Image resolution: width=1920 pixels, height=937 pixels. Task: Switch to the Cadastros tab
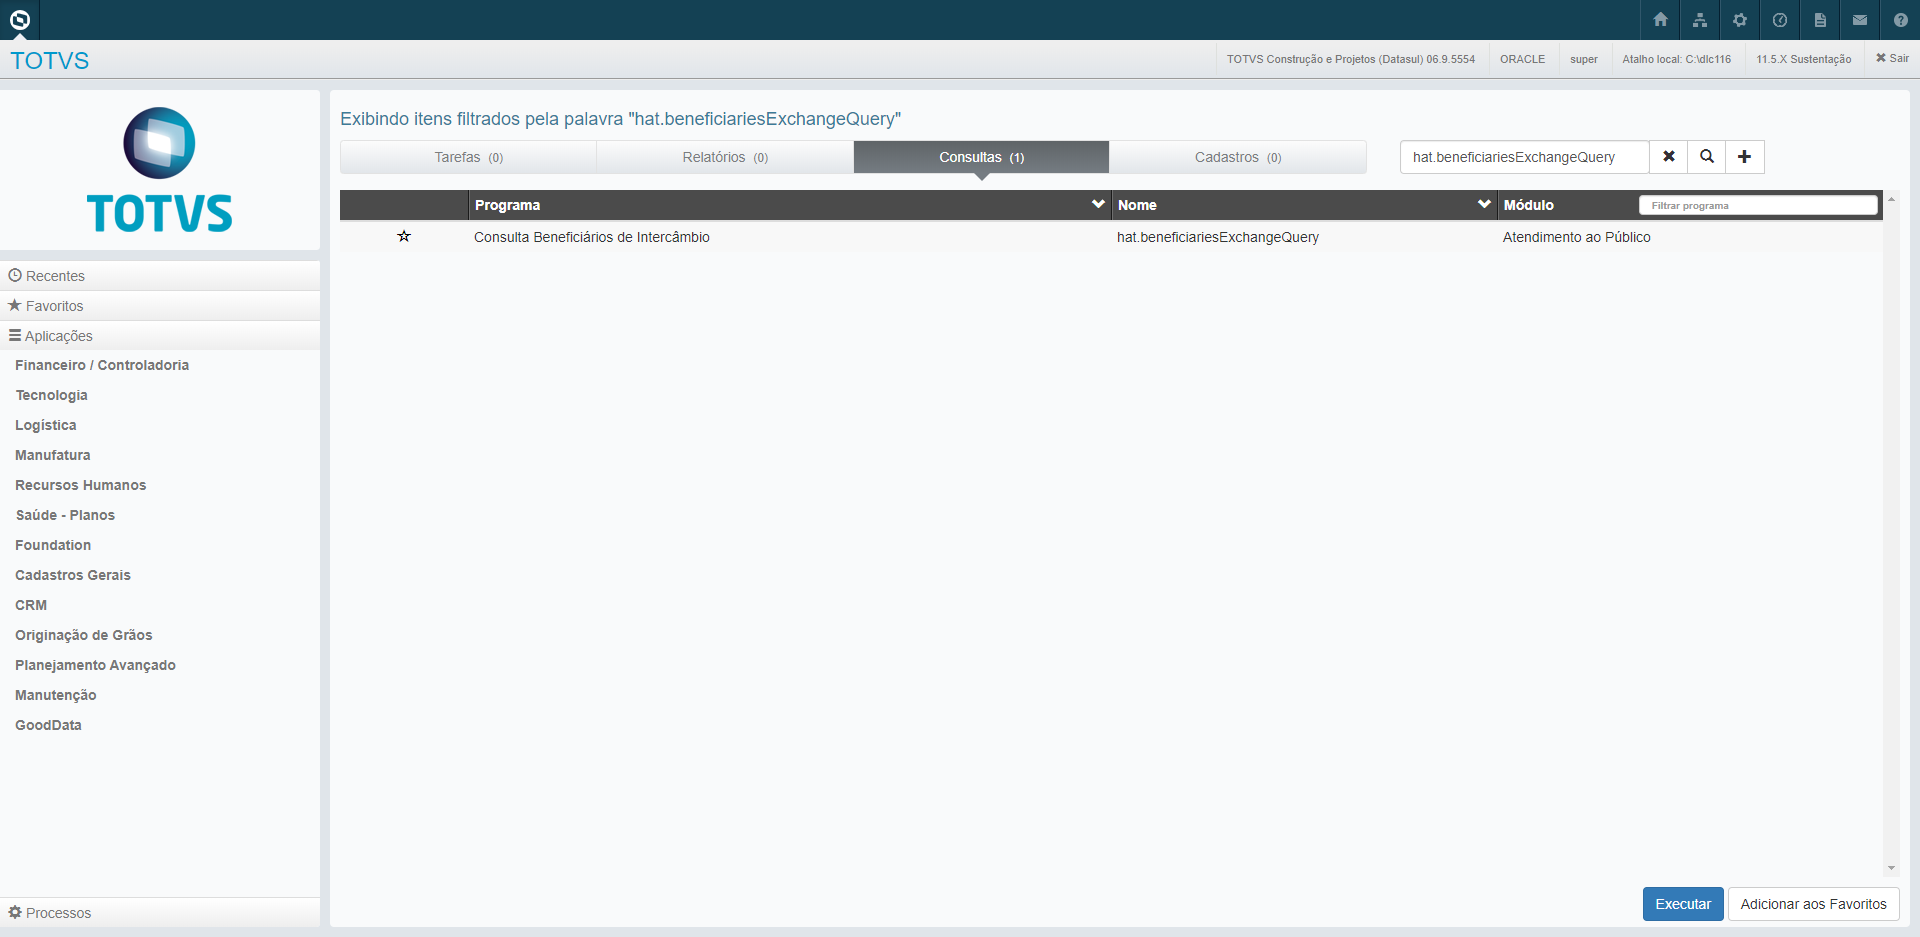coord(1238,157)
